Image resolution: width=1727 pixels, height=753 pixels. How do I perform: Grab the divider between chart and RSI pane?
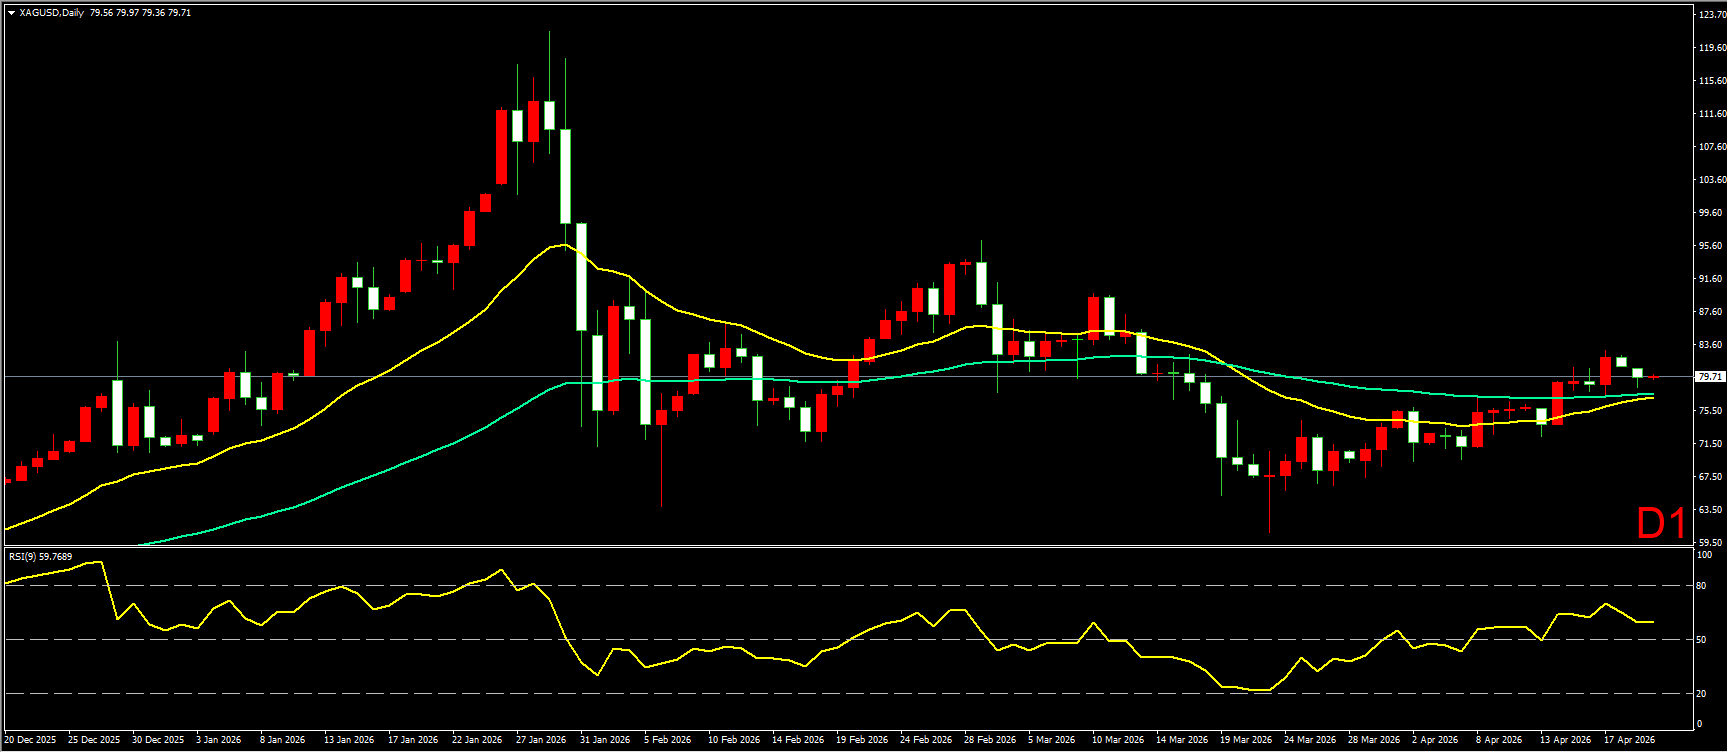(850, 546)
